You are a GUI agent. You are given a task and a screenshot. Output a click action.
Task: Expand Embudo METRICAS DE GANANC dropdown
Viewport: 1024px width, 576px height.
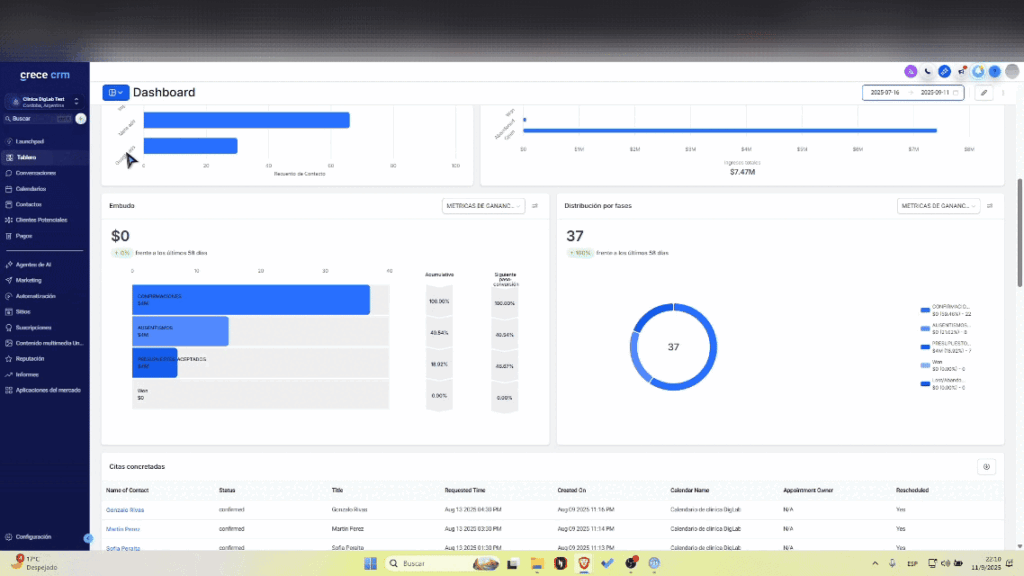click(483, 206)
